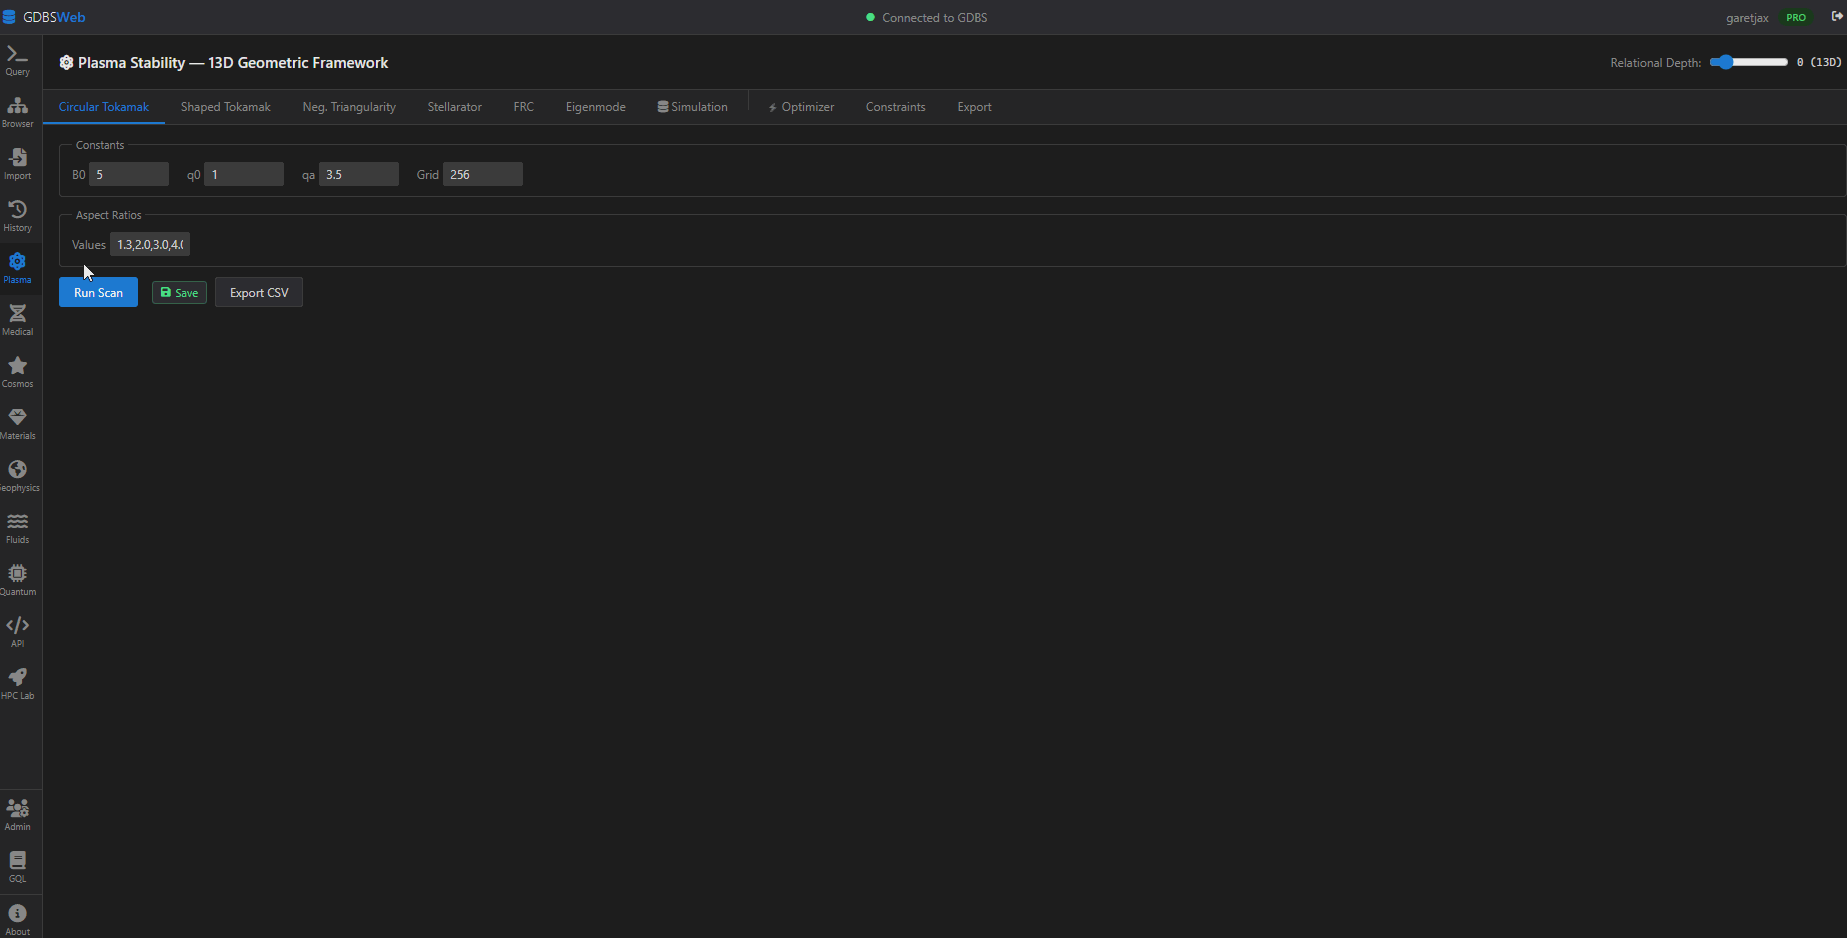Open the Optimizer tab
This screenshot has width=1847, height=938.
(x=801, y=107)
